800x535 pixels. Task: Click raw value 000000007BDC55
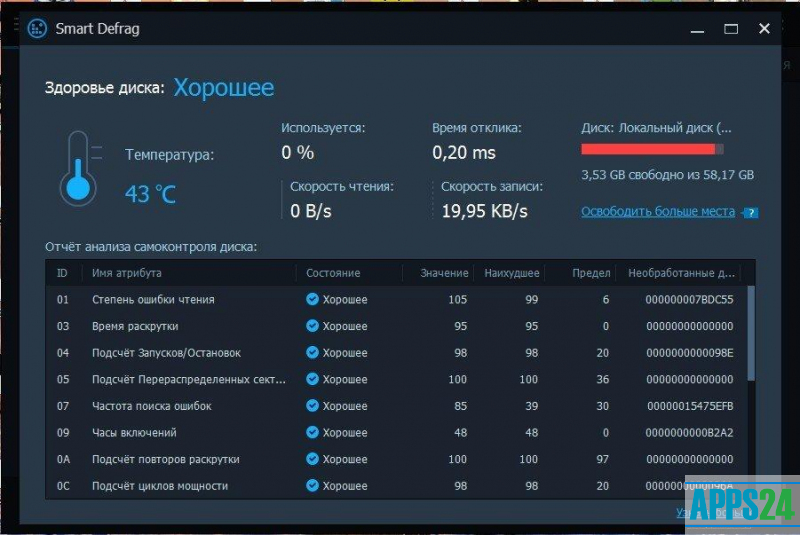coord(689,299)
